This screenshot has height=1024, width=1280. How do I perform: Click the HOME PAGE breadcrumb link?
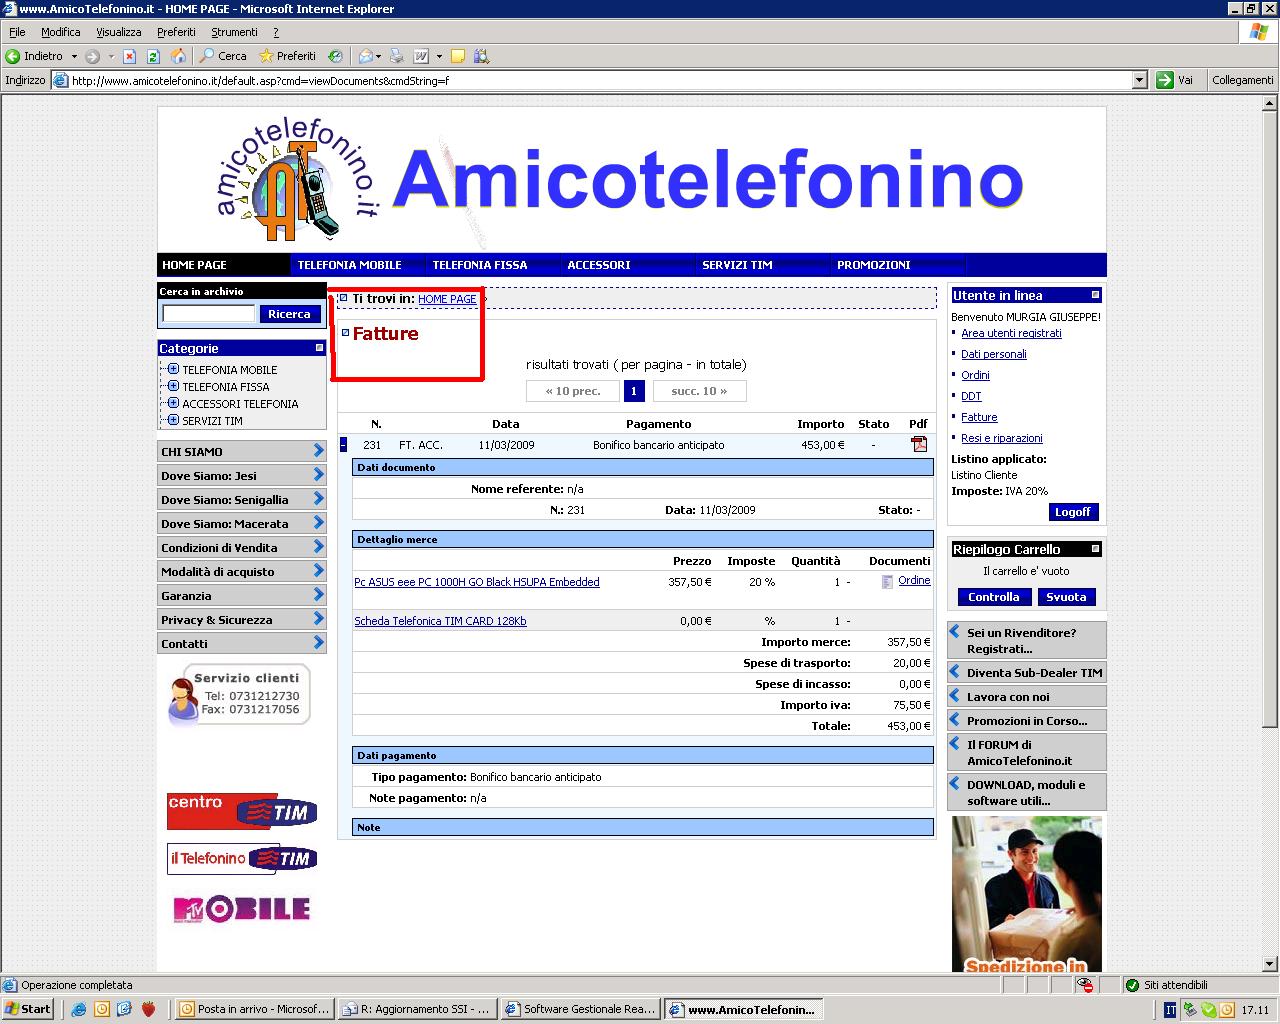[x=447, y=299]
